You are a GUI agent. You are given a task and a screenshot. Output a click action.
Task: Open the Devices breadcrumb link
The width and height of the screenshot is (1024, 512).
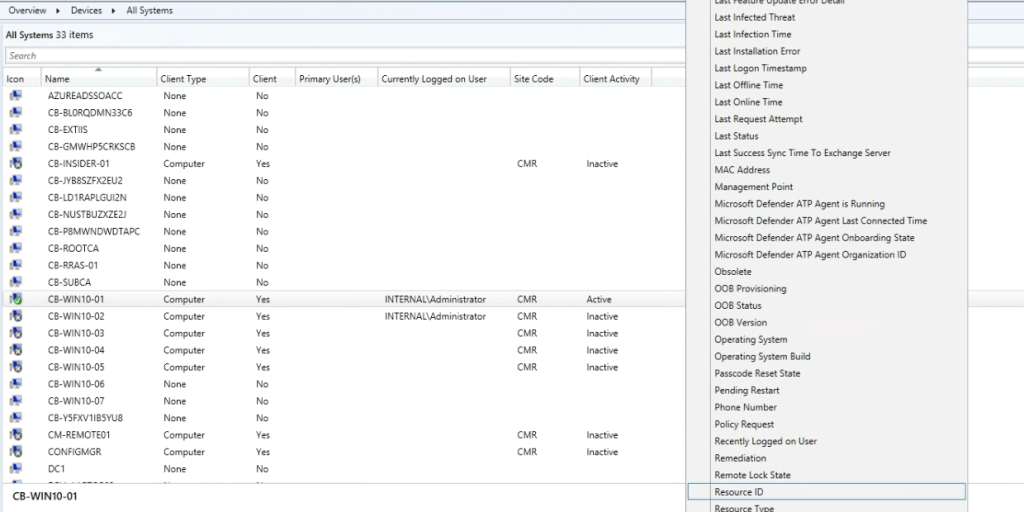85,10
